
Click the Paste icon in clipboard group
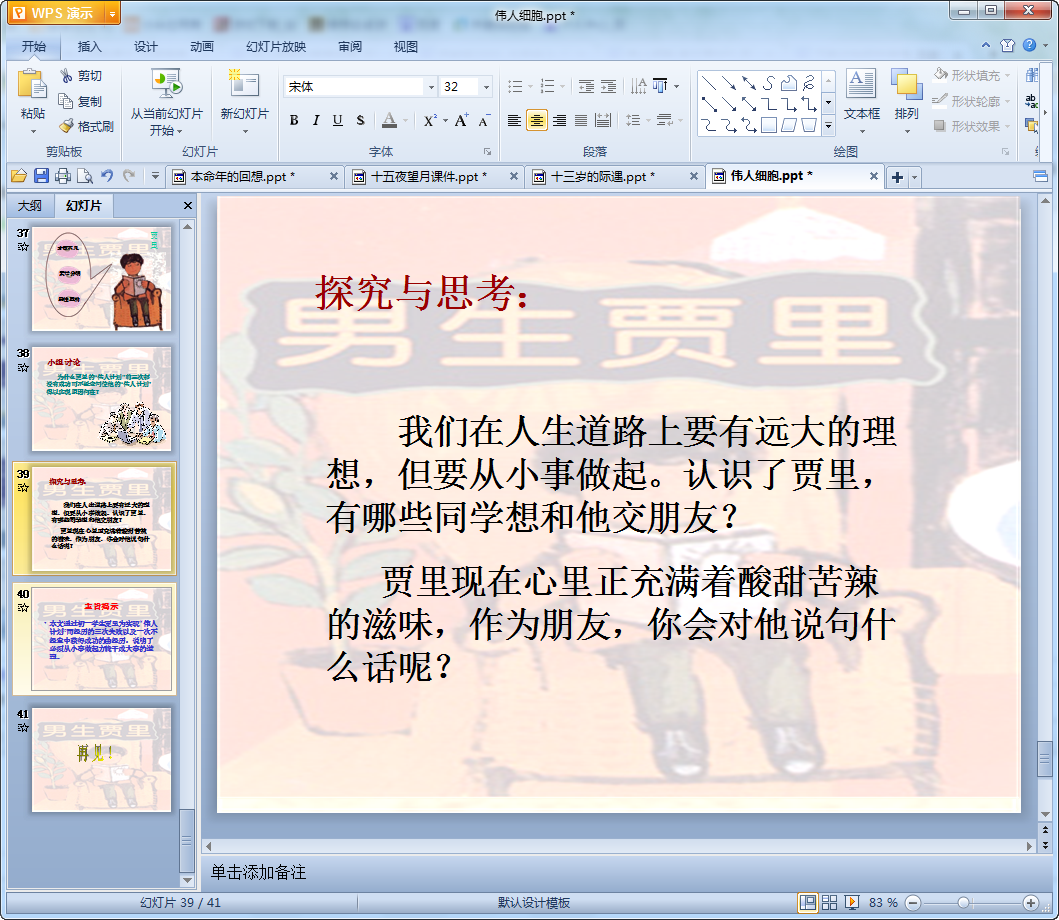pos(32,84)
